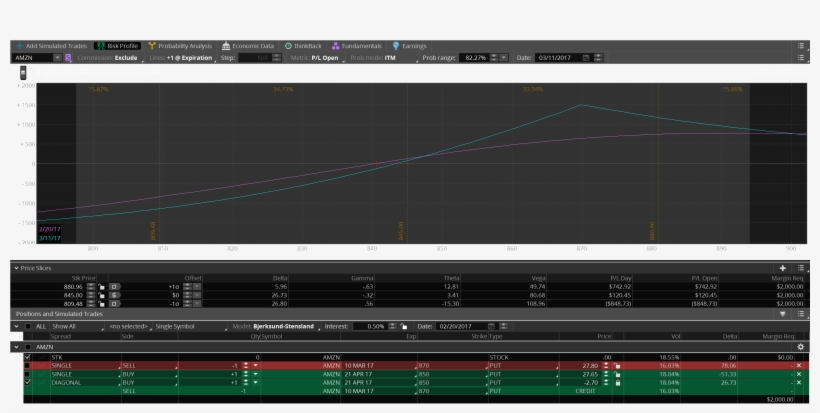Open the Single Symbol dropdown

pyautogui.click(x=191, y=326)
